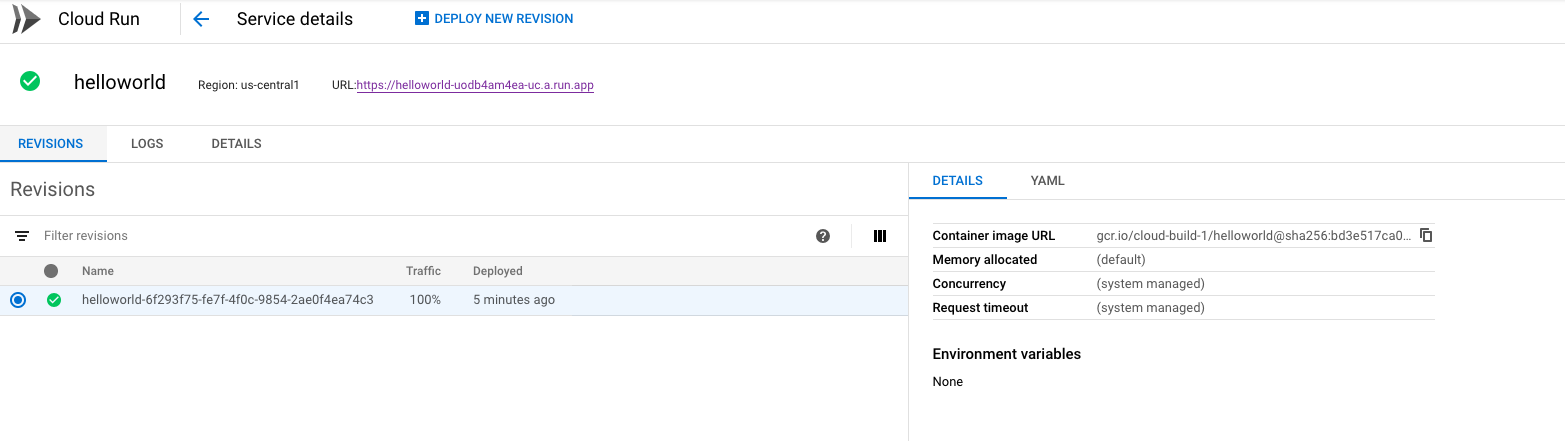Click the Concurrency label
Image resolution: width=1565 pixels, height=441 pixels.
point(969,284)
